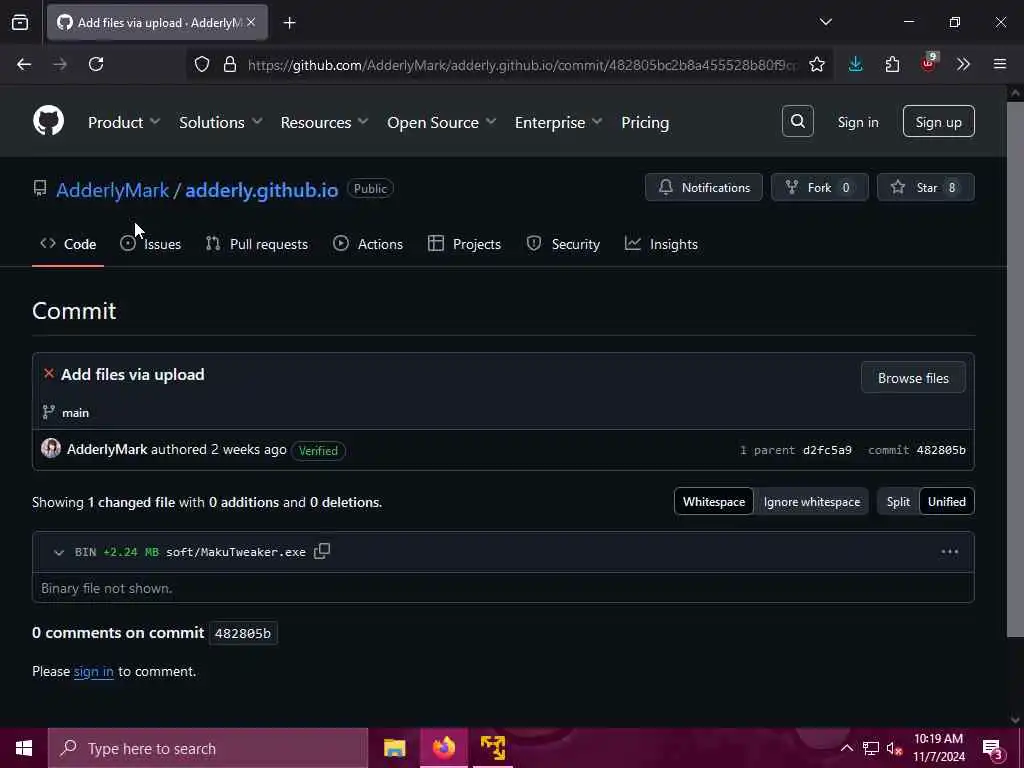Click the Notifications button
The image size is (1024, 768).
click(x=703, y=187)
